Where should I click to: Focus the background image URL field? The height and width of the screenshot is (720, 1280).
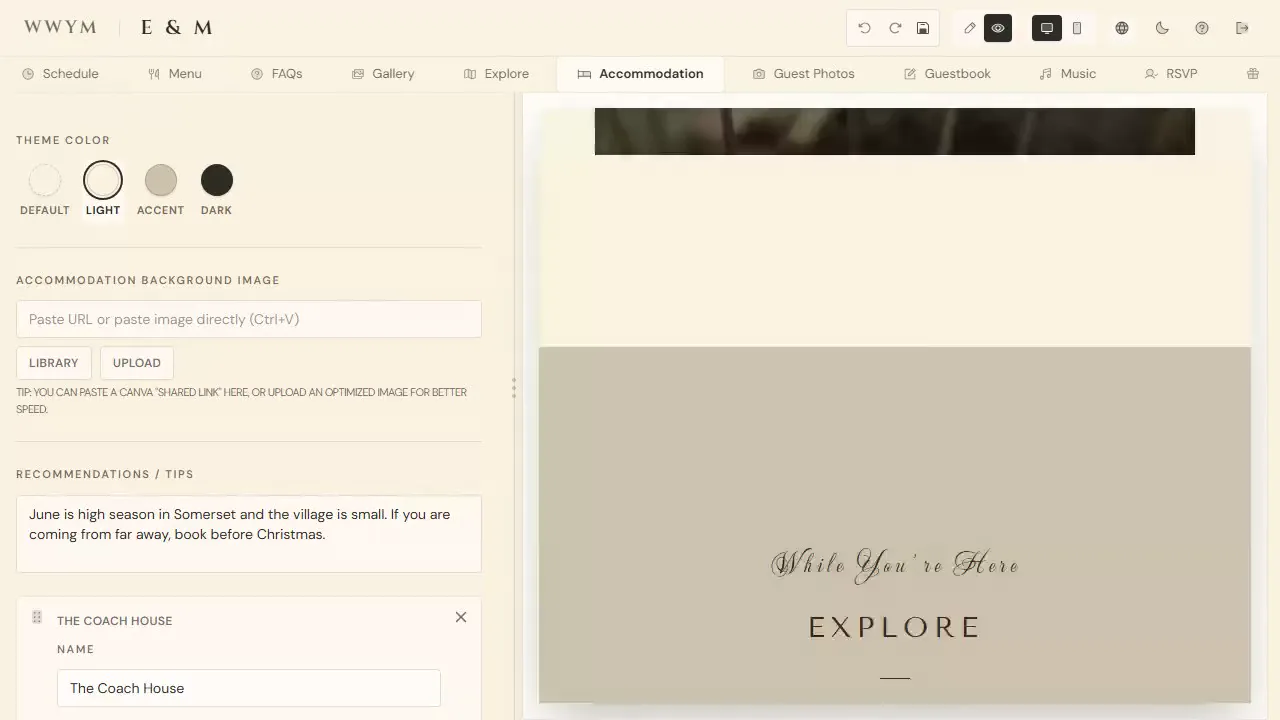pos(249,319)
